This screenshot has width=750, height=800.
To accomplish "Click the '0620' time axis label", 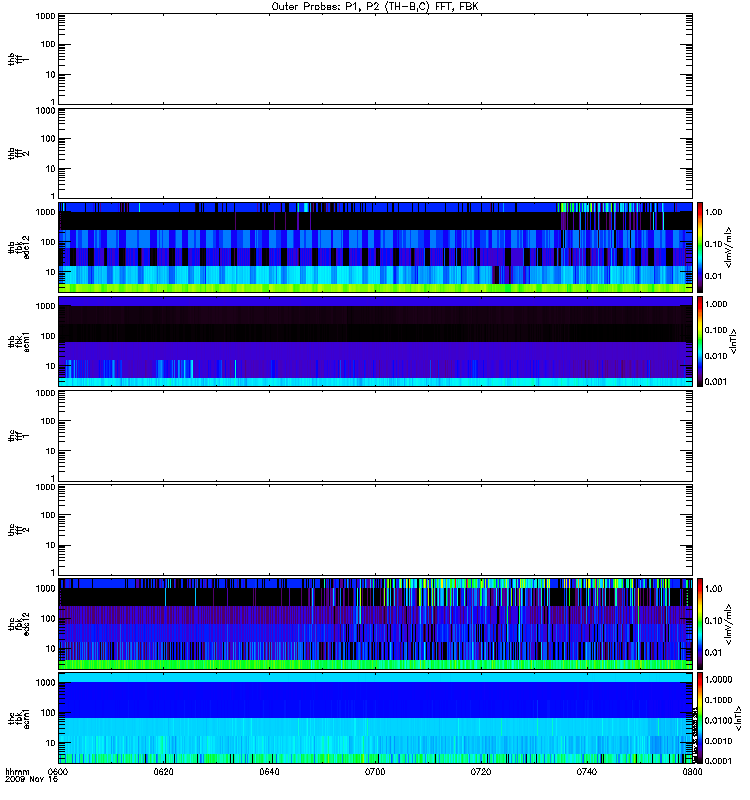I will click(163, 772).
